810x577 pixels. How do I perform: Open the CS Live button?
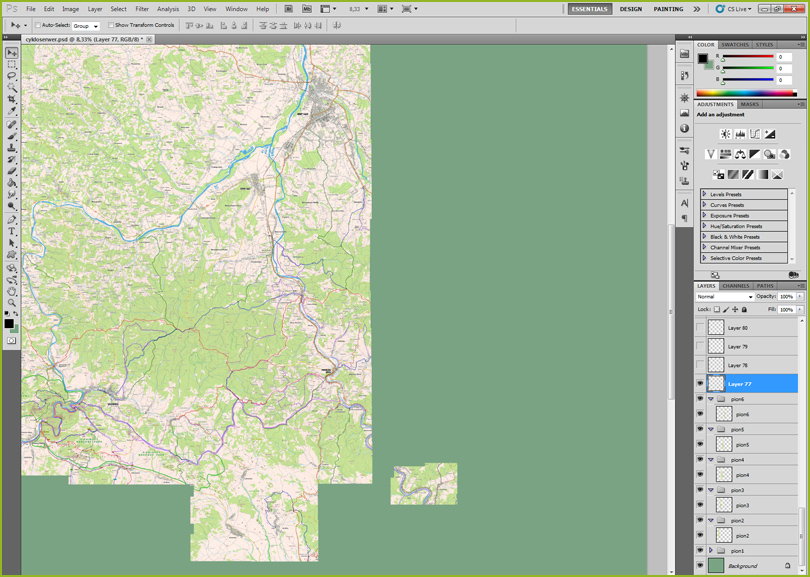[734, 9]
